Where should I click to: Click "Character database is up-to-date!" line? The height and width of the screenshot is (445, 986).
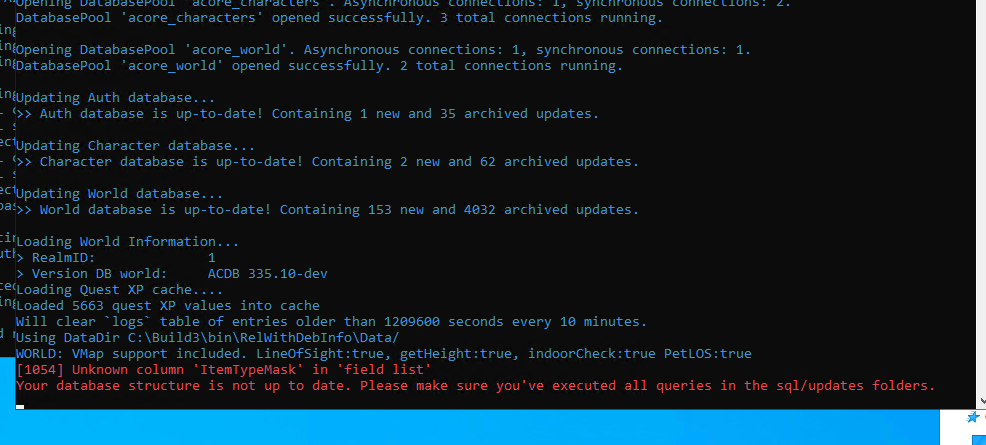point(328,162)
